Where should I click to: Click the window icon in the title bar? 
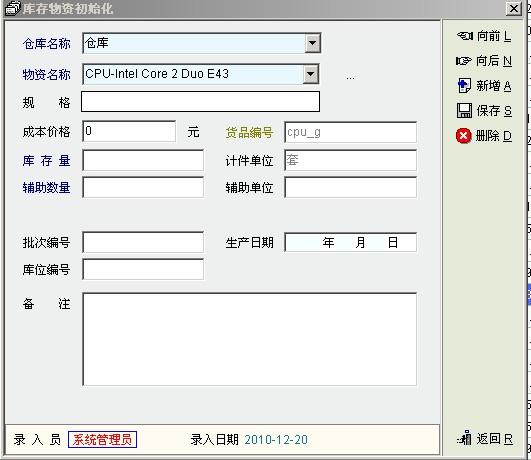[13, 8]
